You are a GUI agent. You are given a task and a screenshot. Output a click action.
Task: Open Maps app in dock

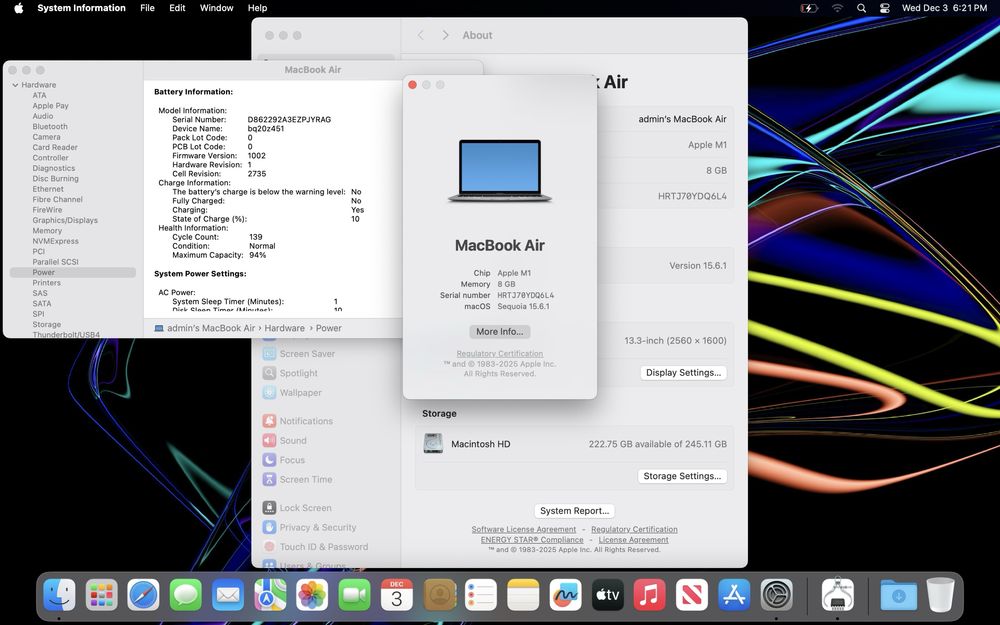tap(270, 595)
